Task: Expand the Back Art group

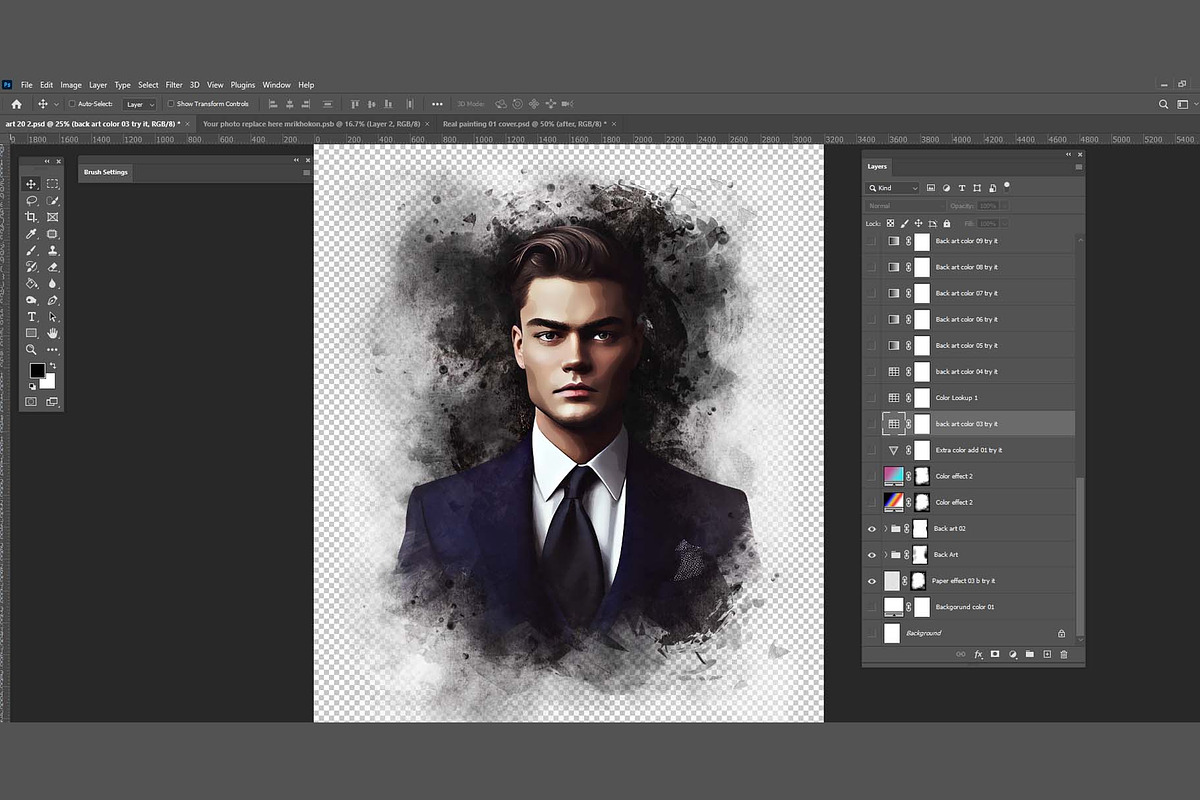Action: [x=886, y=554]
